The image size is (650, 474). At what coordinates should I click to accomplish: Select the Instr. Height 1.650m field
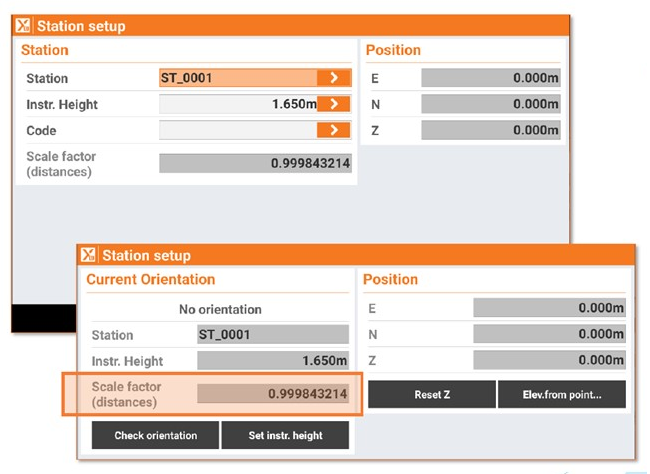pyautogui.click(x=238, y=104)
